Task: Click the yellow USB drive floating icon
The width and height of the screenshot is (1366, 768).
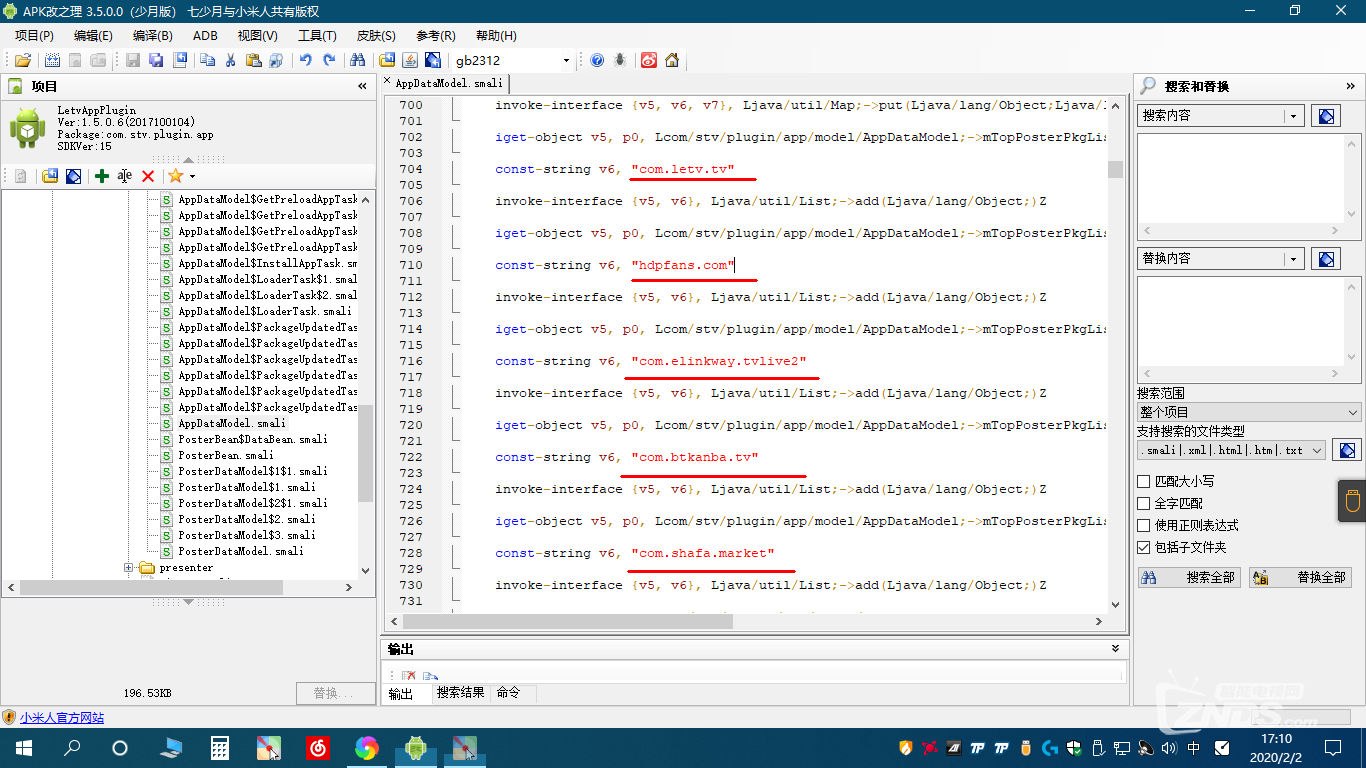Action: [1352, 501]
